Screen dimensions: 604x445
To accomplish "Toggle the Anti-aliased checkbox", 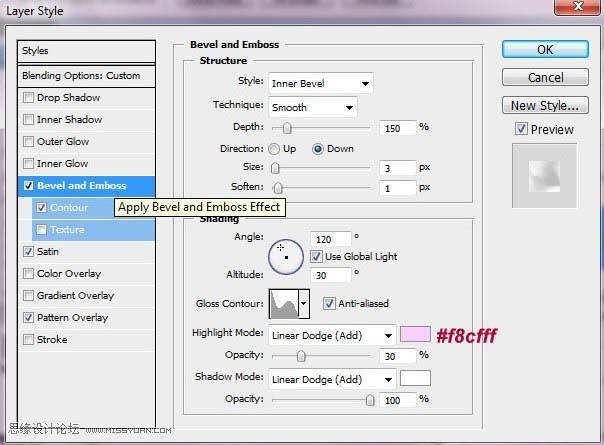I will pyautogui.click(x=329, y=304).
